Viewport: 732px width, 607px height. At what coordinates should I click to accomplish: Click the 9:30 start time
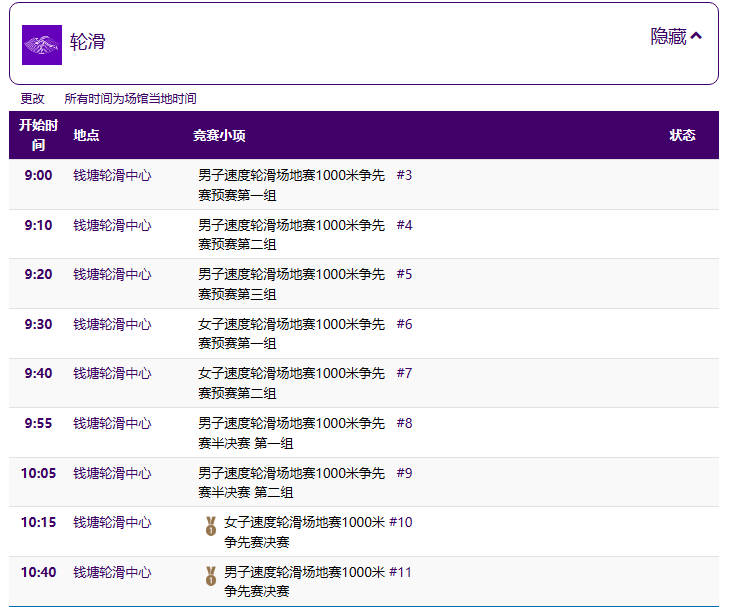pos(38,325)
